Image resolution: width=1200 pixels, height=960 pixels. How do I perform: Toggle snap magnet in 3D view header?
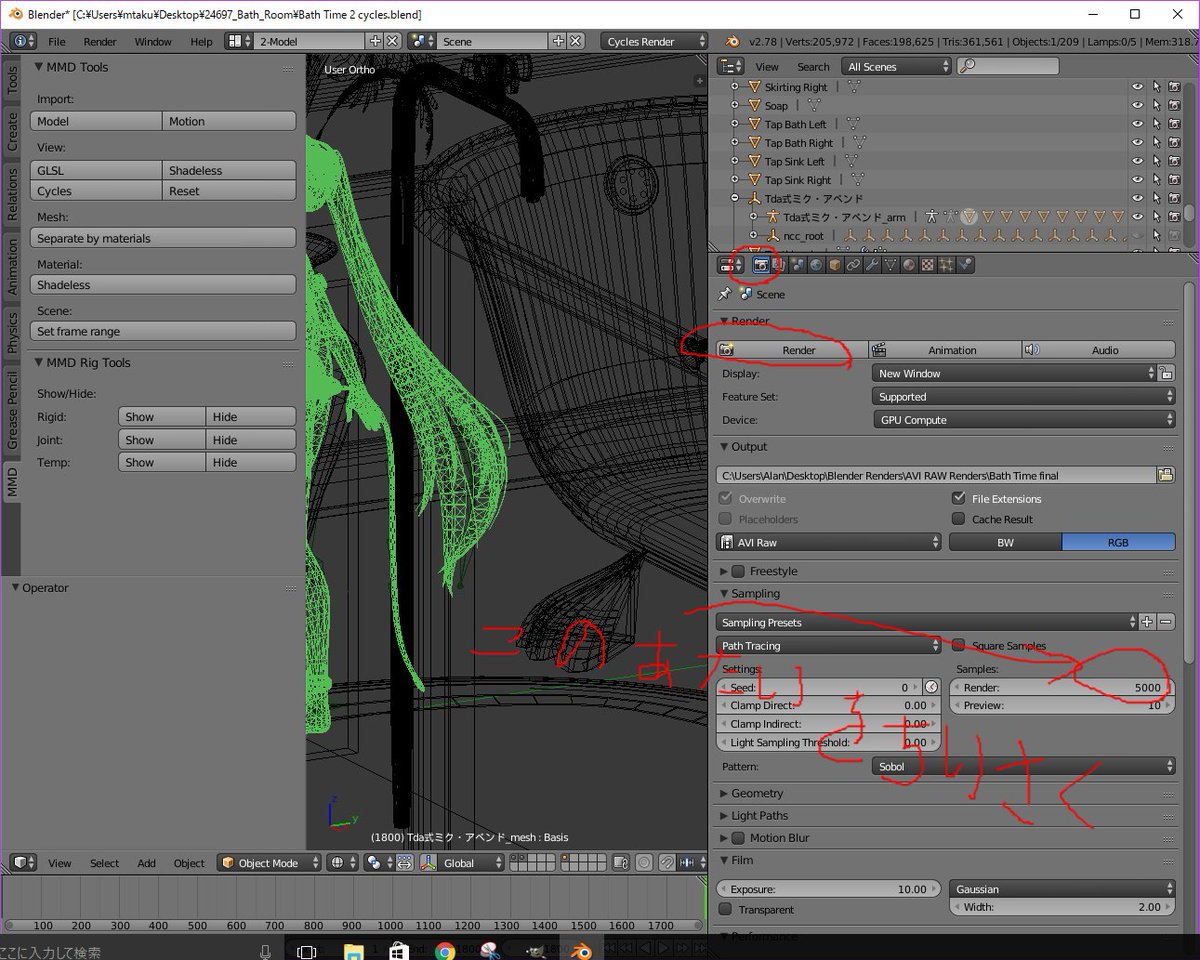tap(667, 863)
